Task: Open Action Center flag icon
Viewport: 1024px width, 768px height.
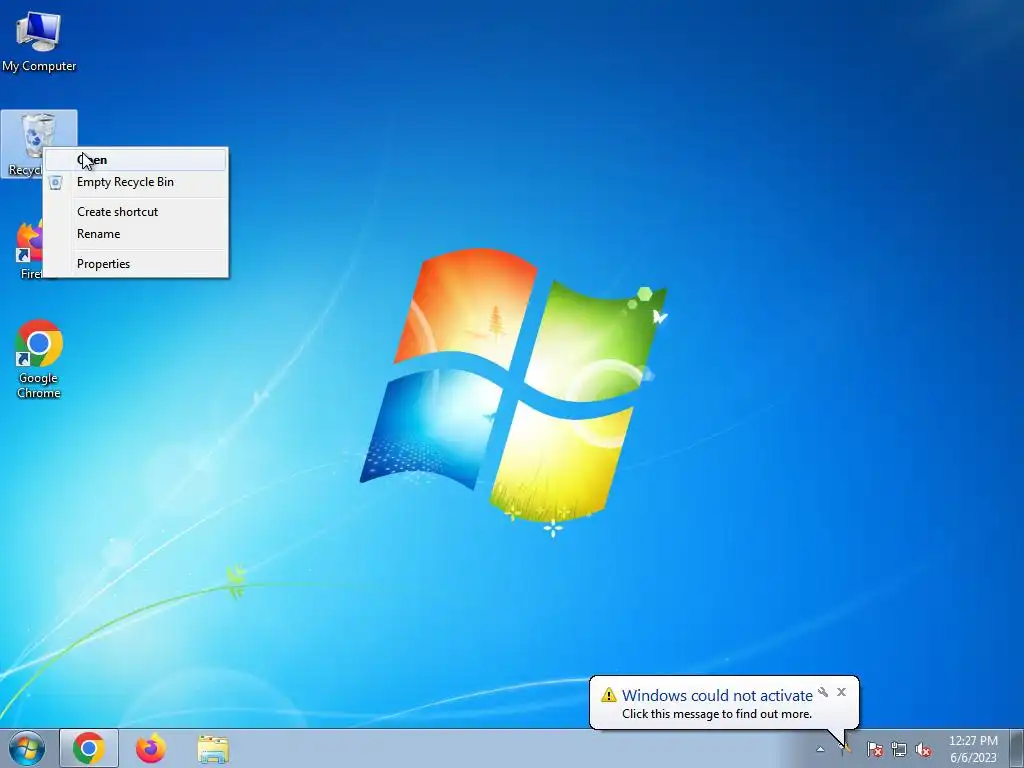Action: (x=875, y=749)
